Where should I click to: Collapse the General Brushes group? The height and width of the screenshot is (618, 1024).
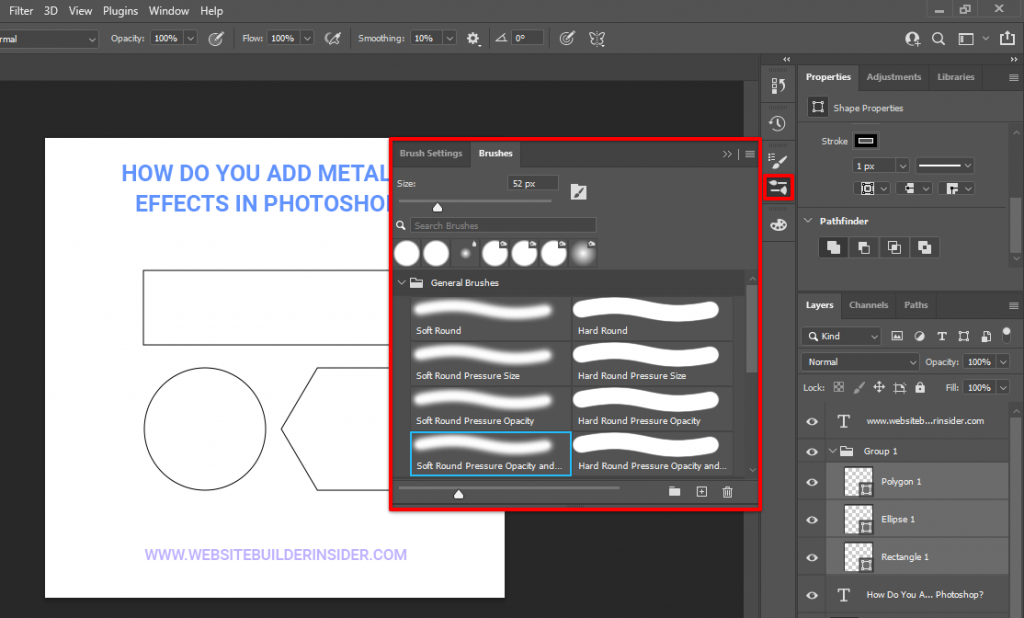click(403, 283)
